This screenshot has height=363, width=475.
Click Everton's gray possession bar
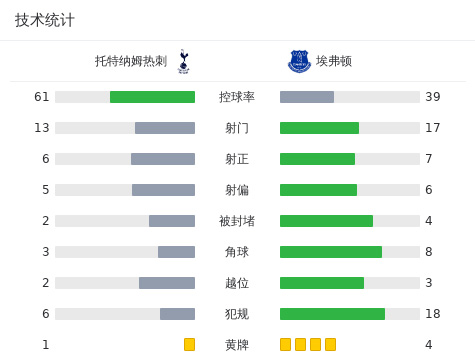pyautogui.click(x=307, y=97)
